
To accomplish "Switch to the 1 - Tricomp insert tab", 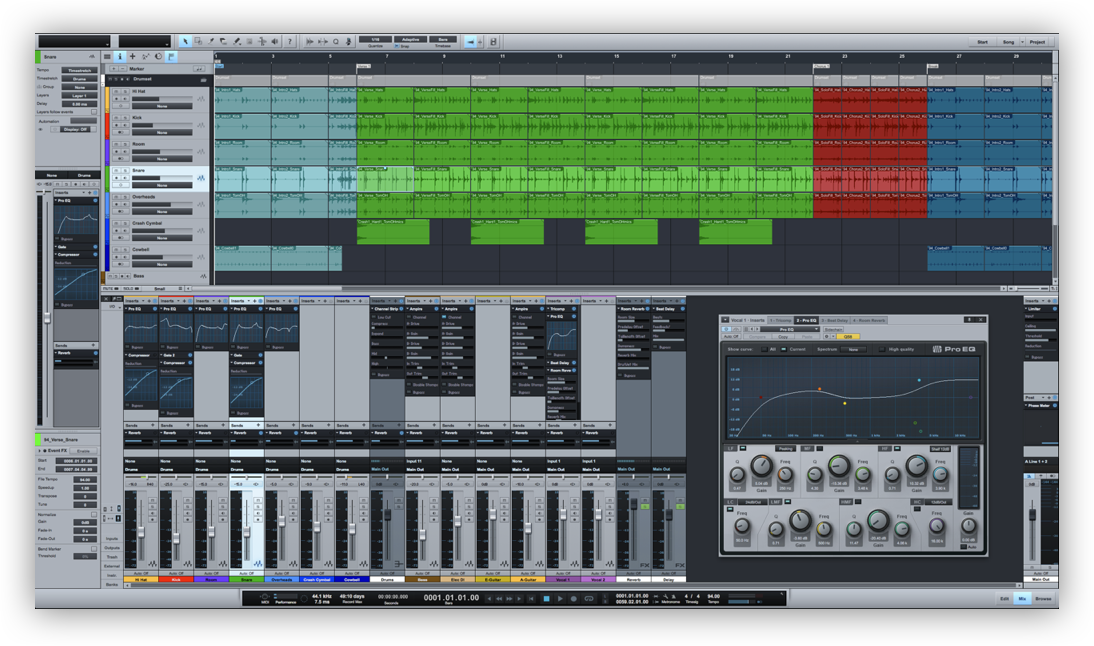I will point(781,320).
